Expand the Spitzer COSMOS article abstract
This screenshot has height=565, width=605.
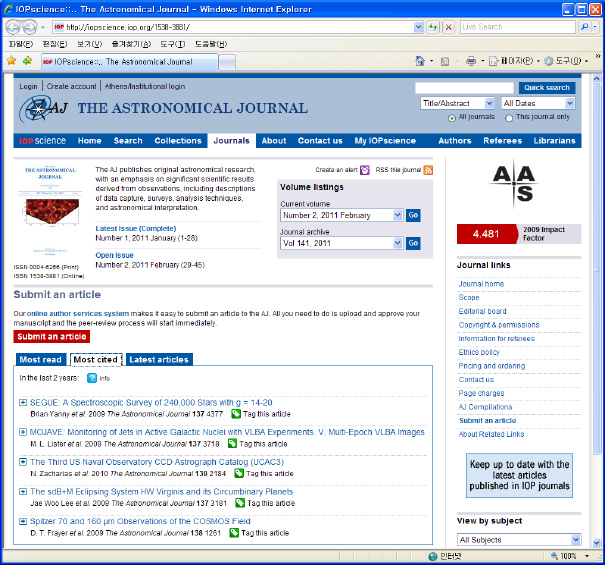coord(23,521)
